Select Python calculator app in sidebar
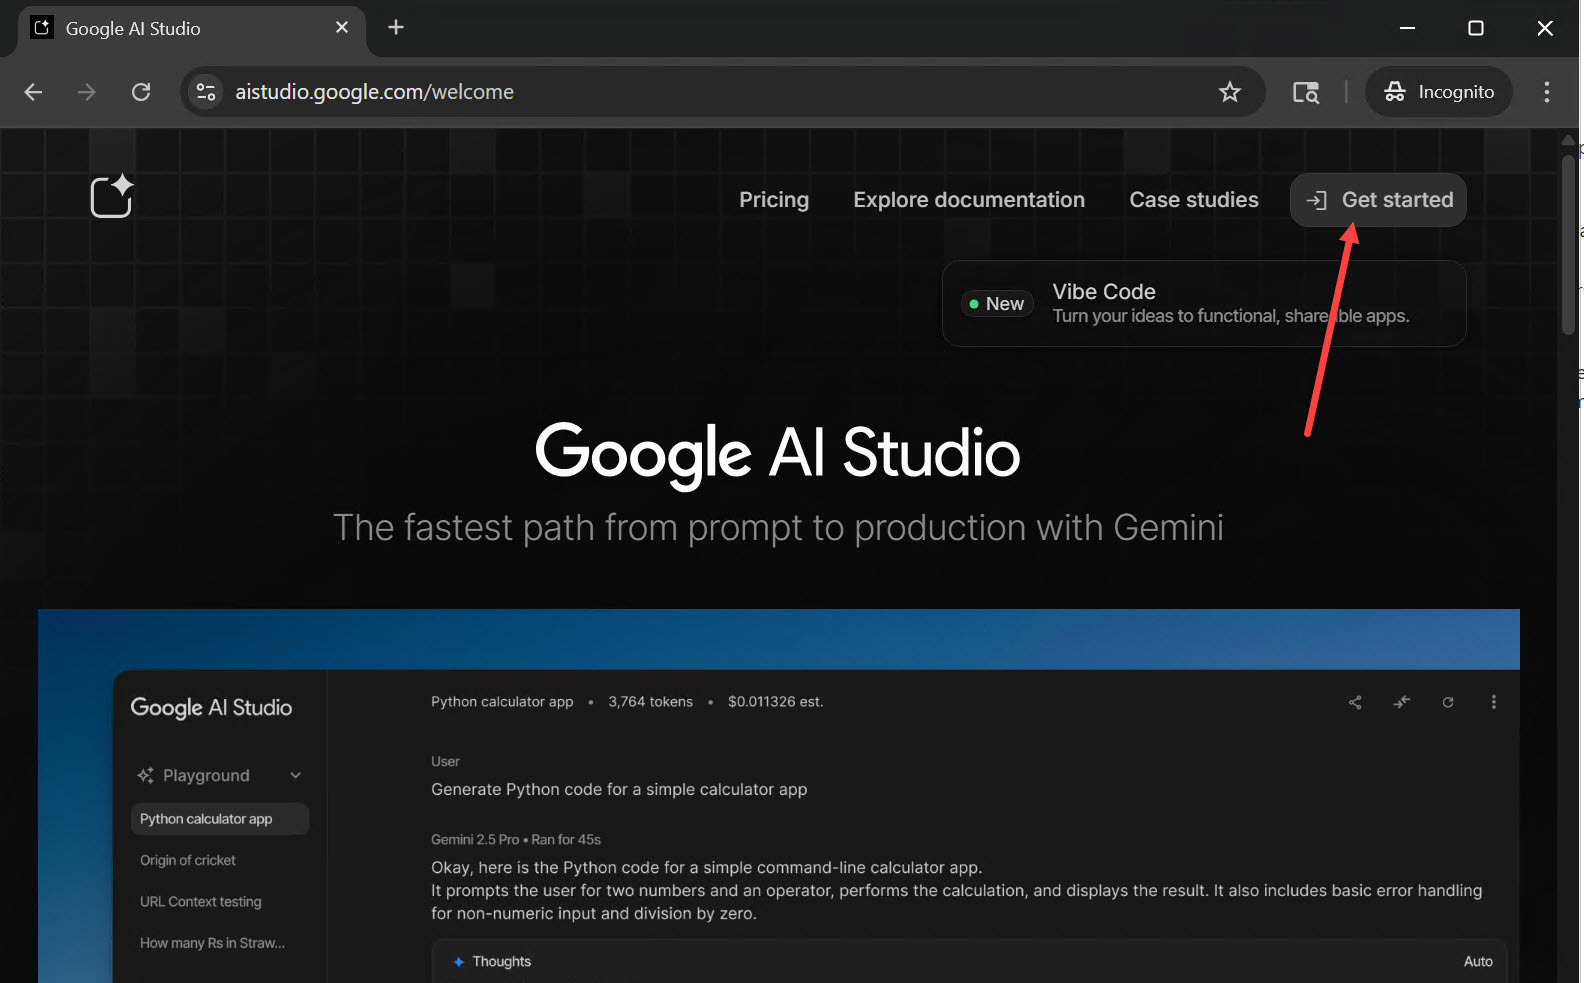 pos(220,819)
